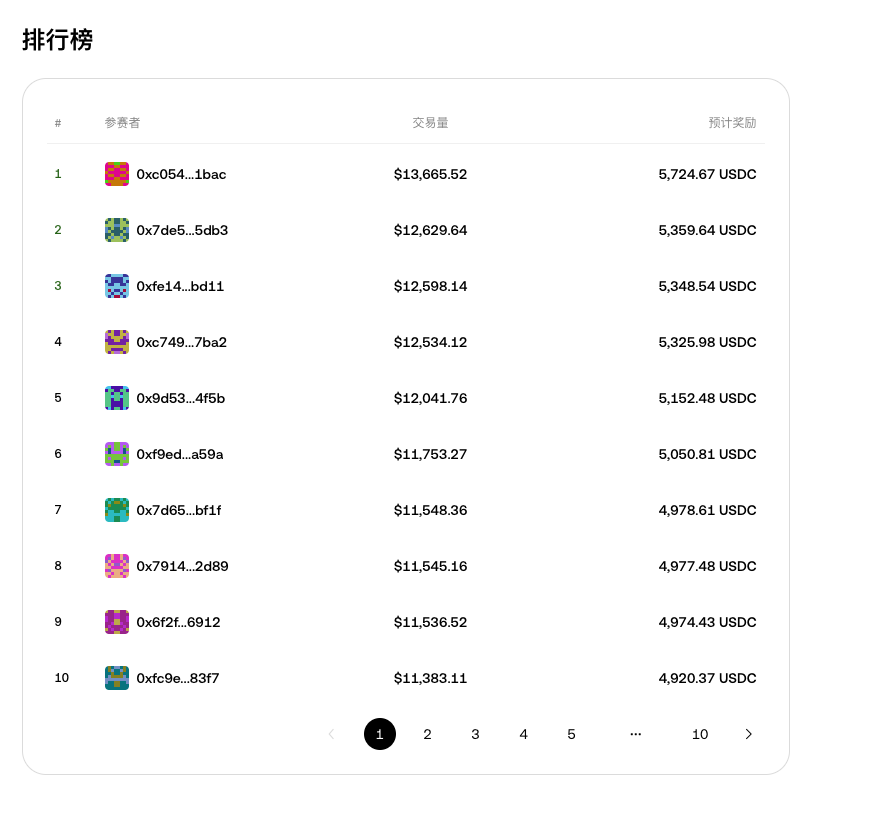
Task: Go to page 5 of leaderboard
Action: [x=572, y=734]
